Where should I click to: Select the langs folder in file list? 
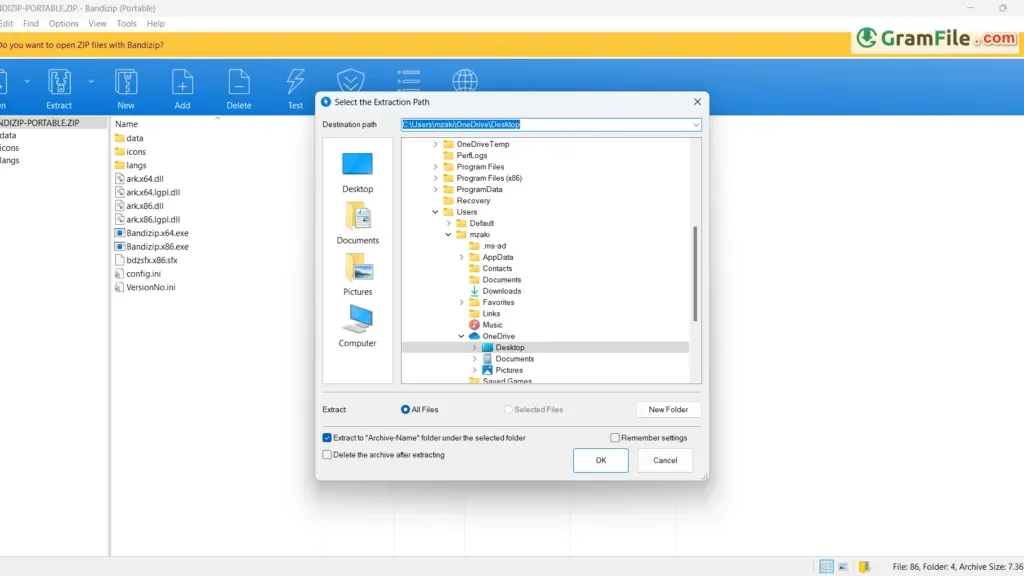131,165
